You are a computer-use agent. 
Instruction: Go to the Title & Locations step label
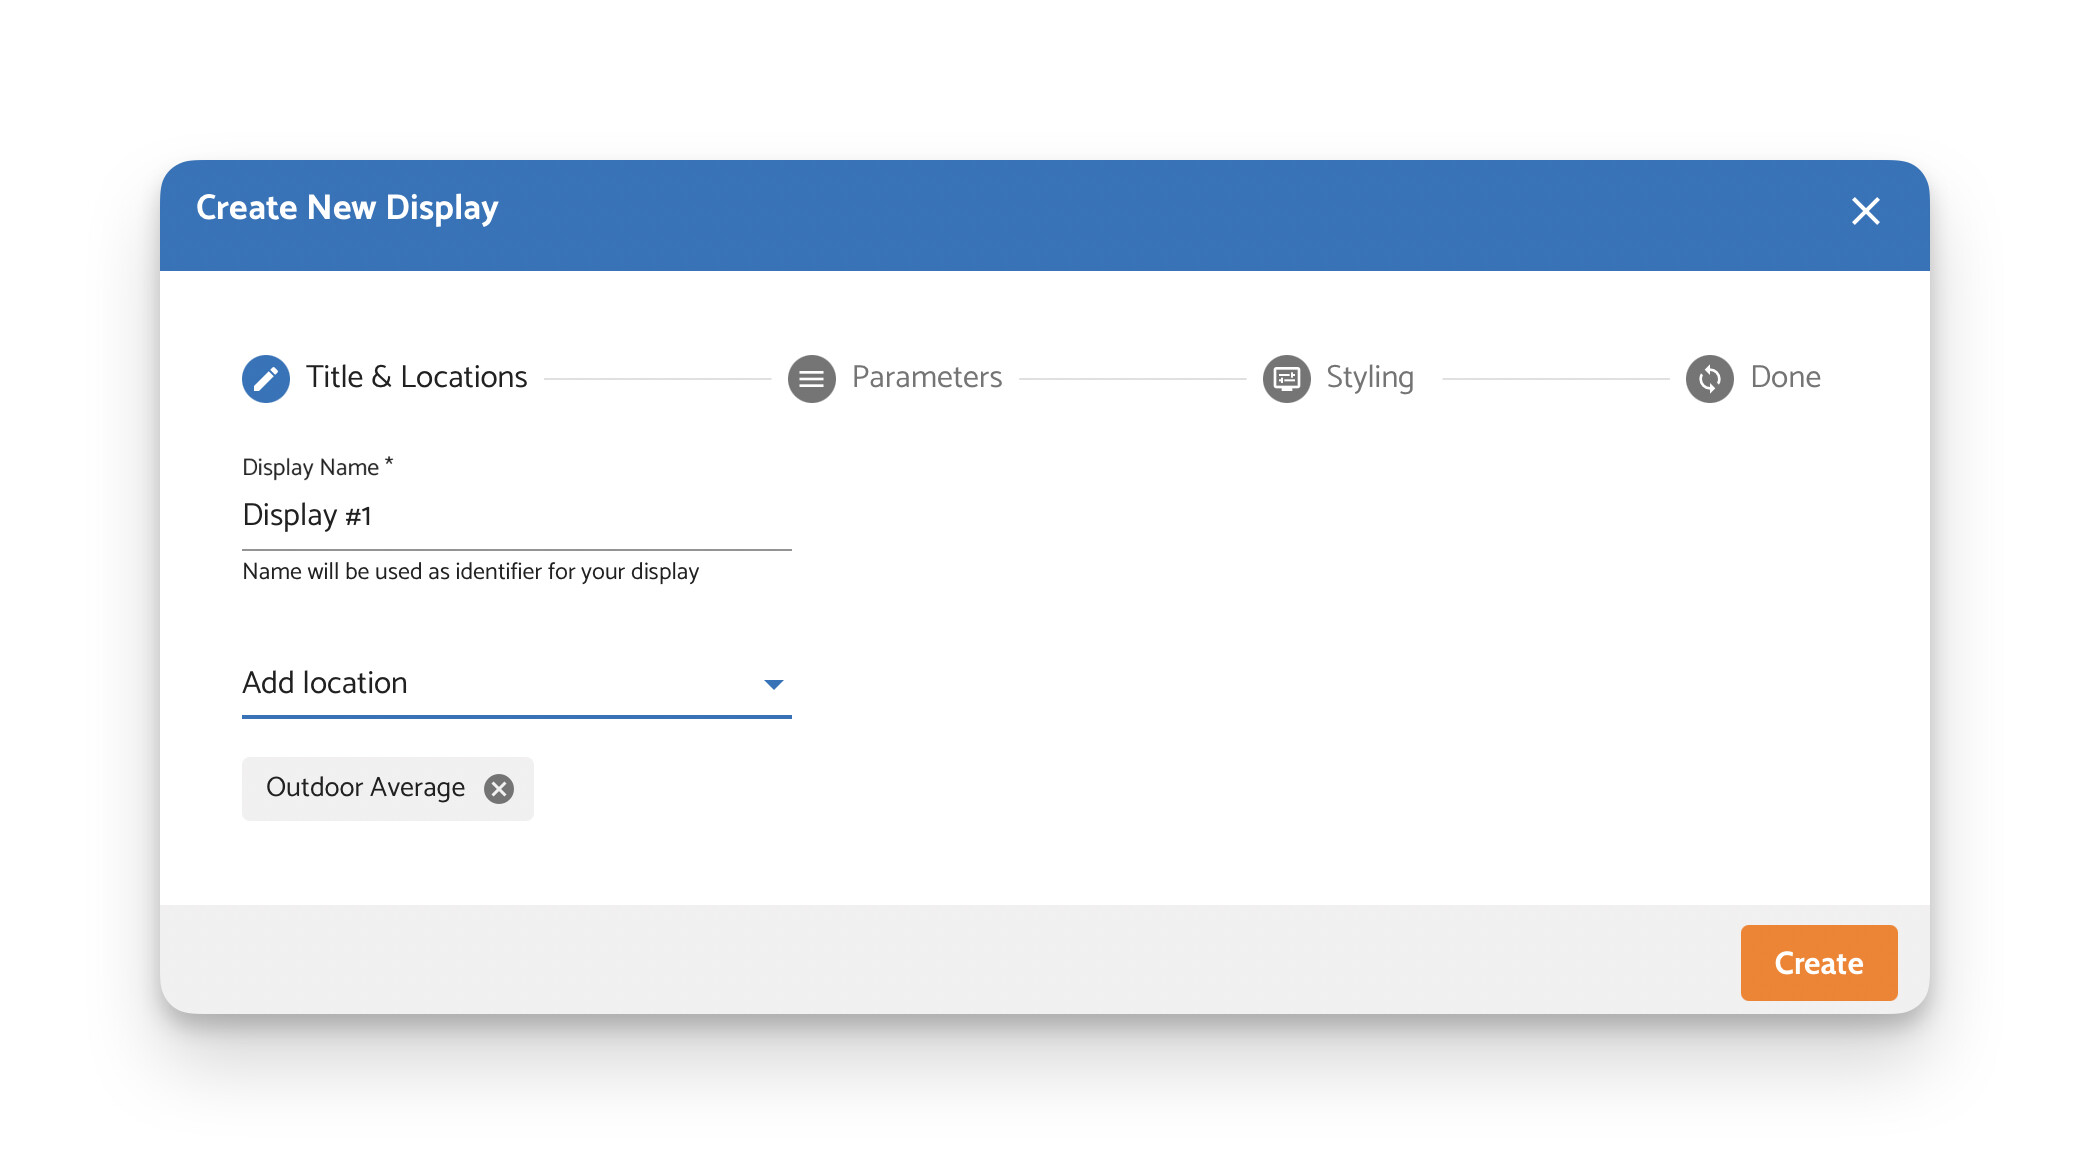[x=416, y=377]
